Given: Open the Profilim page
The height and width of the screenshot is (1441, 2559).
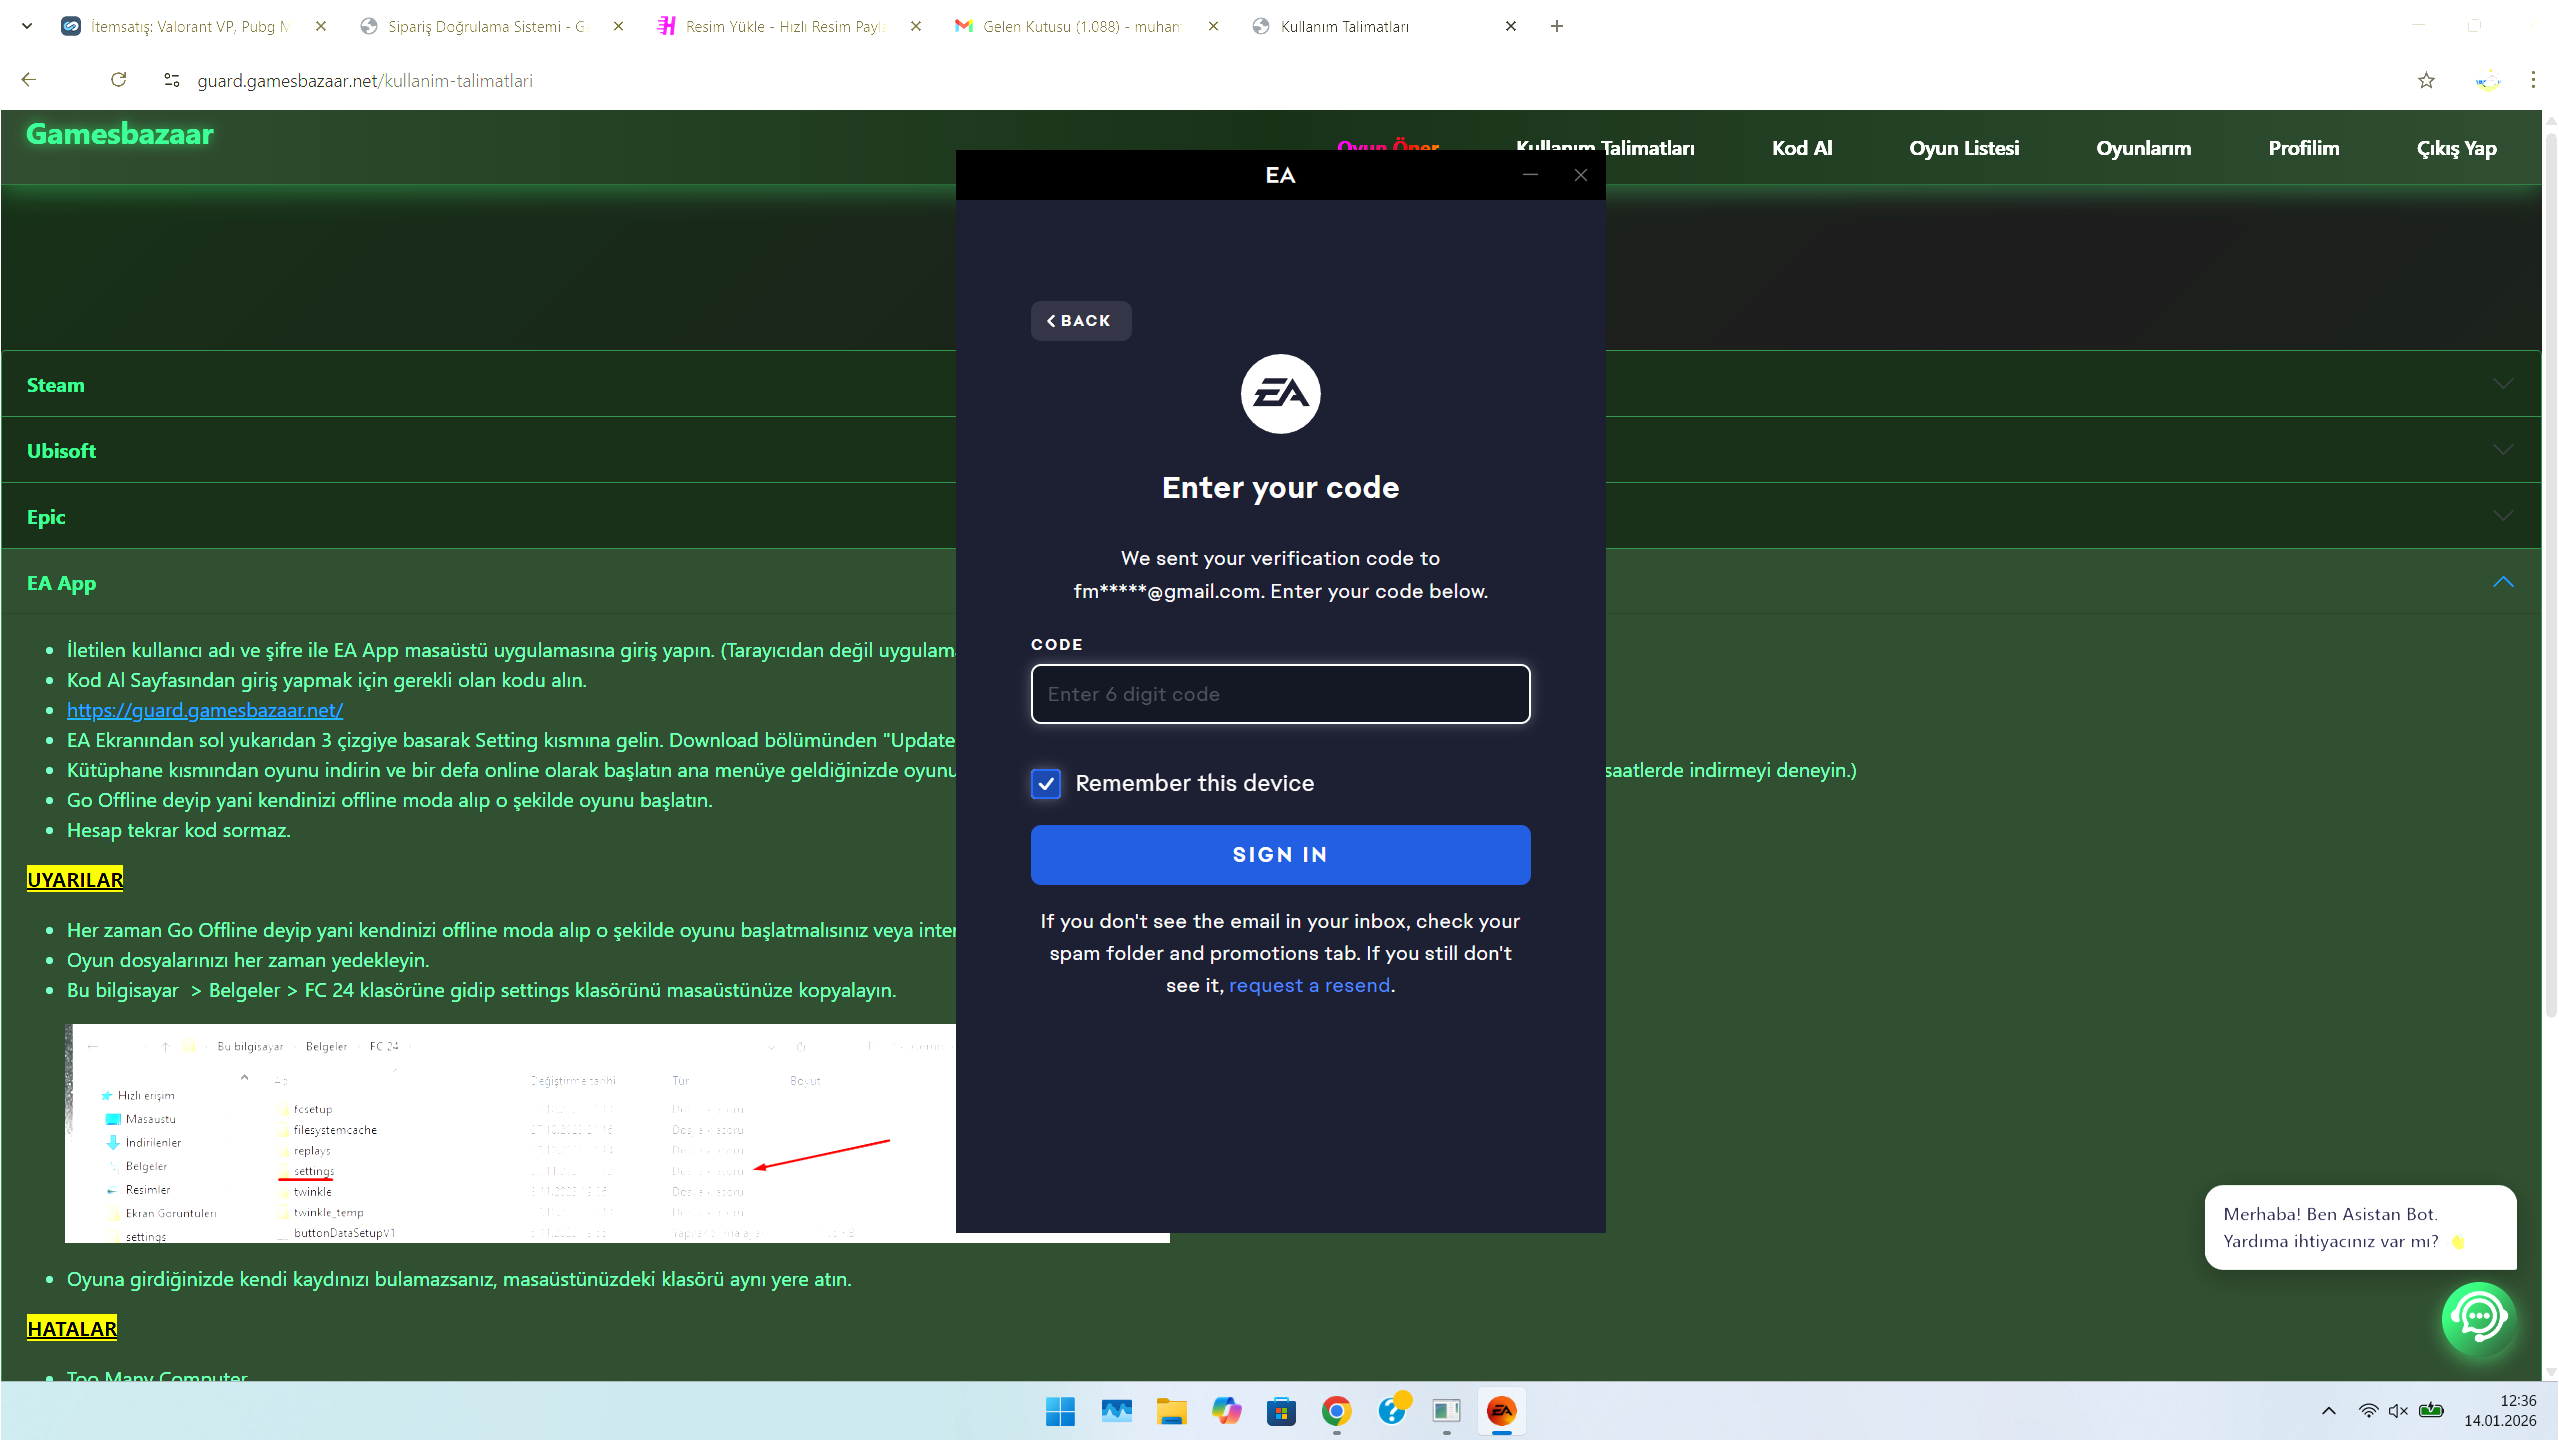Looking at the screenshot, I should click(2304, 148).
